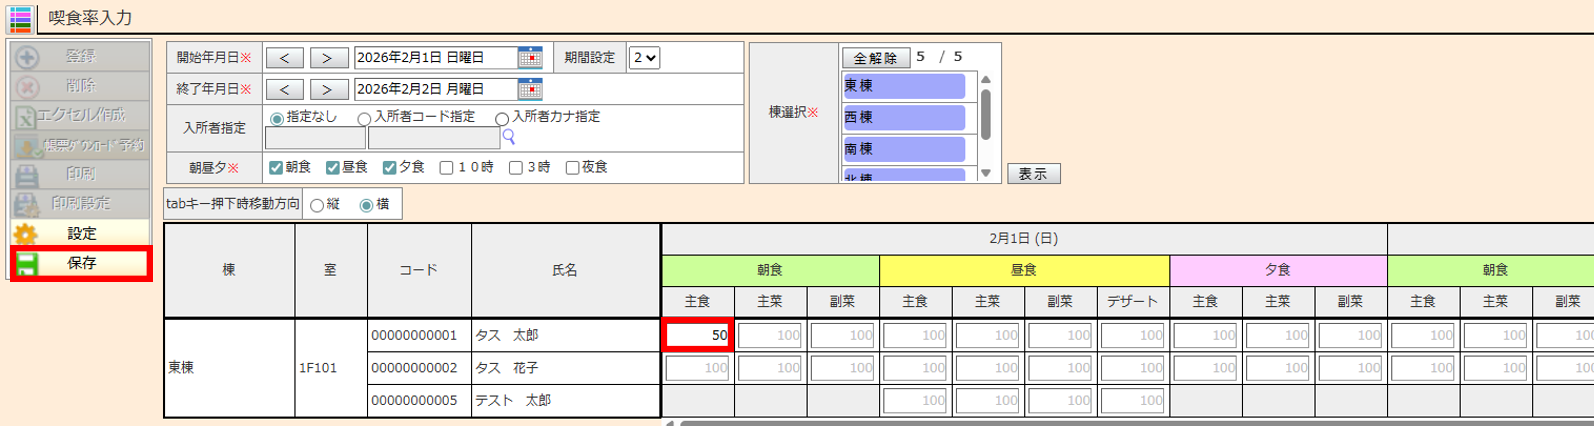Image resolution: width=1594 pixels, height=426 pixels.
Task: Click the resident search magnifier icon
Action: (509, 137)
